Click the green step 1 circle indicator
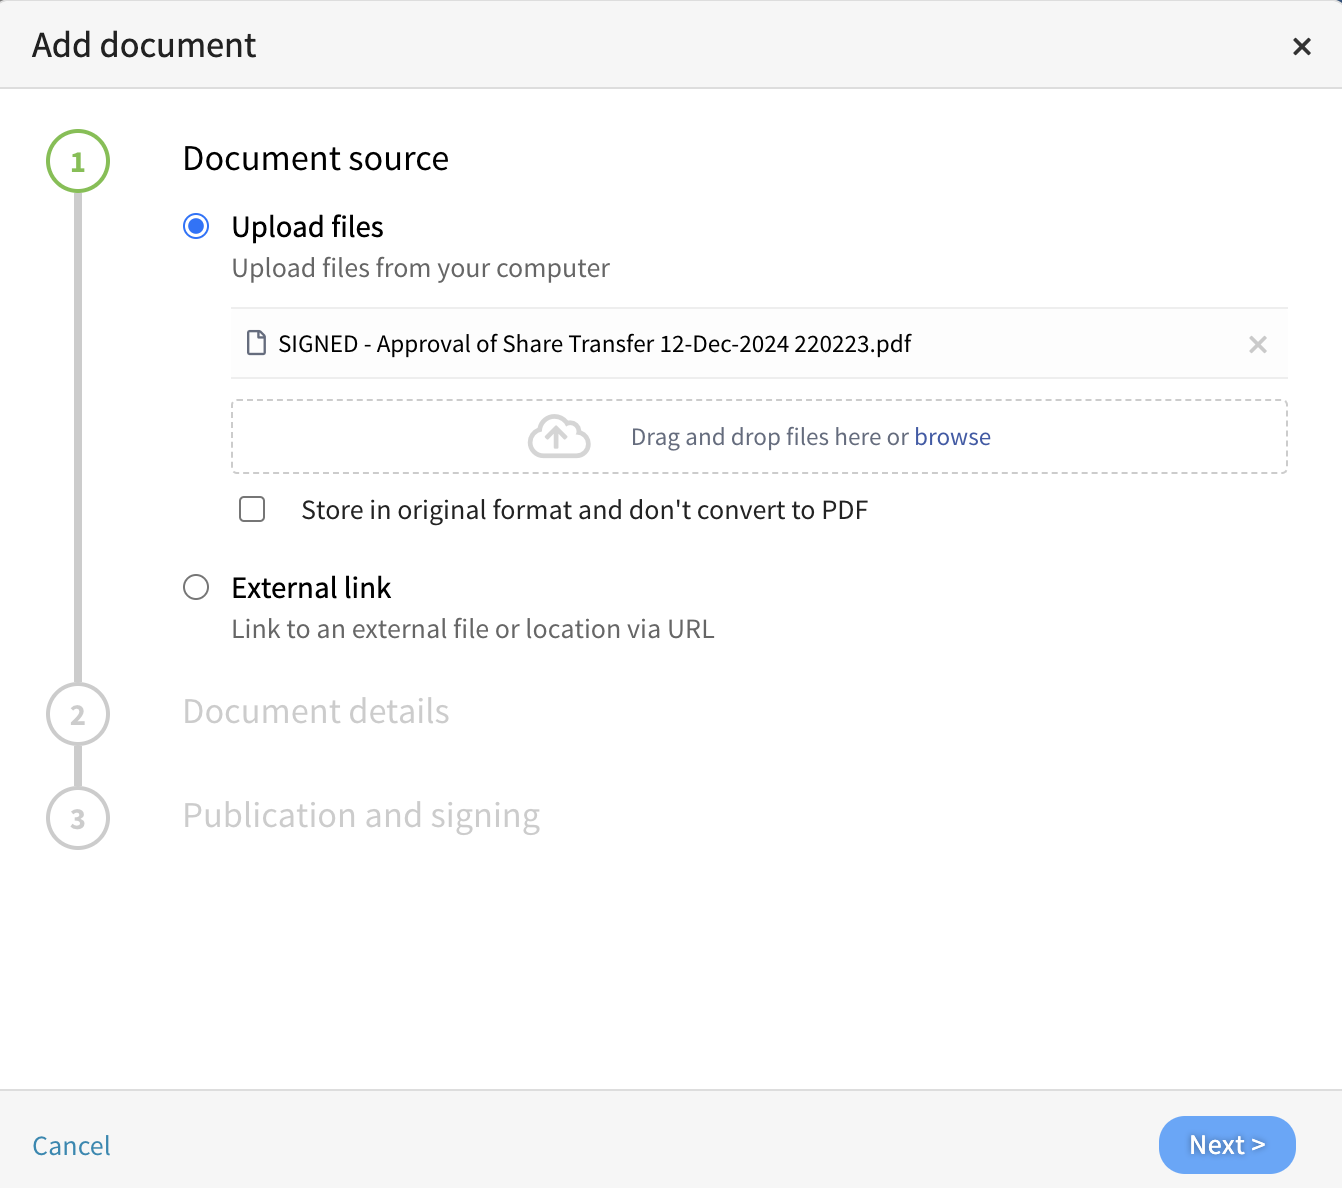Image resolution: width=1342 pixels, height=1188 pixels. 77,161
